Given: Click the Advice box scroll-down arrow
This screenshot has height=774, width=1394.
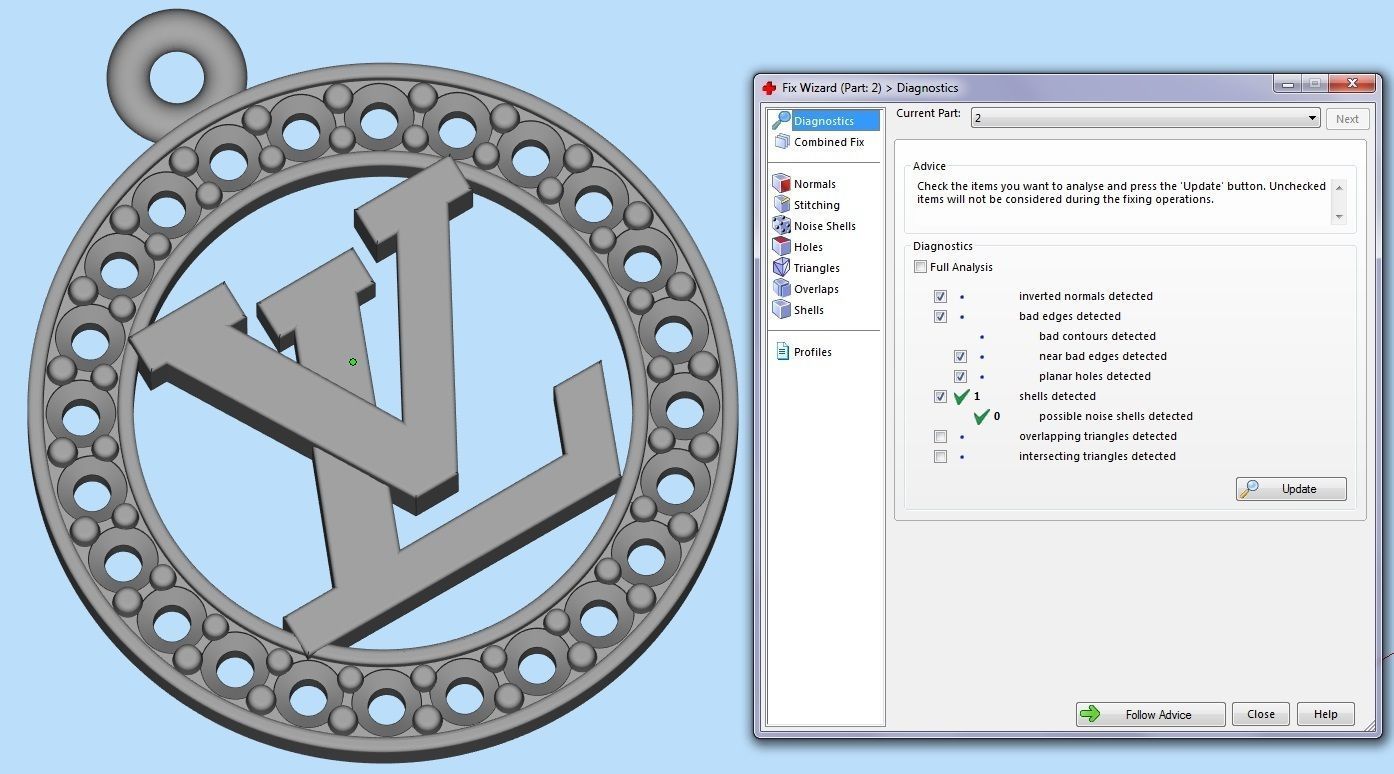Looking at the screenshot, I should pos(1339,217).
